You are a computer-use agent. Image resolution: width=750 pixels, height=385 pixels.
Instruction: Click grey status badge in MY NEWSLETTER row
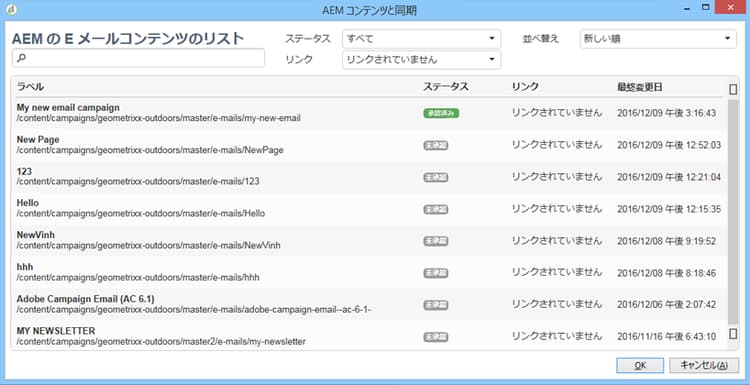[x=436, y=337]
